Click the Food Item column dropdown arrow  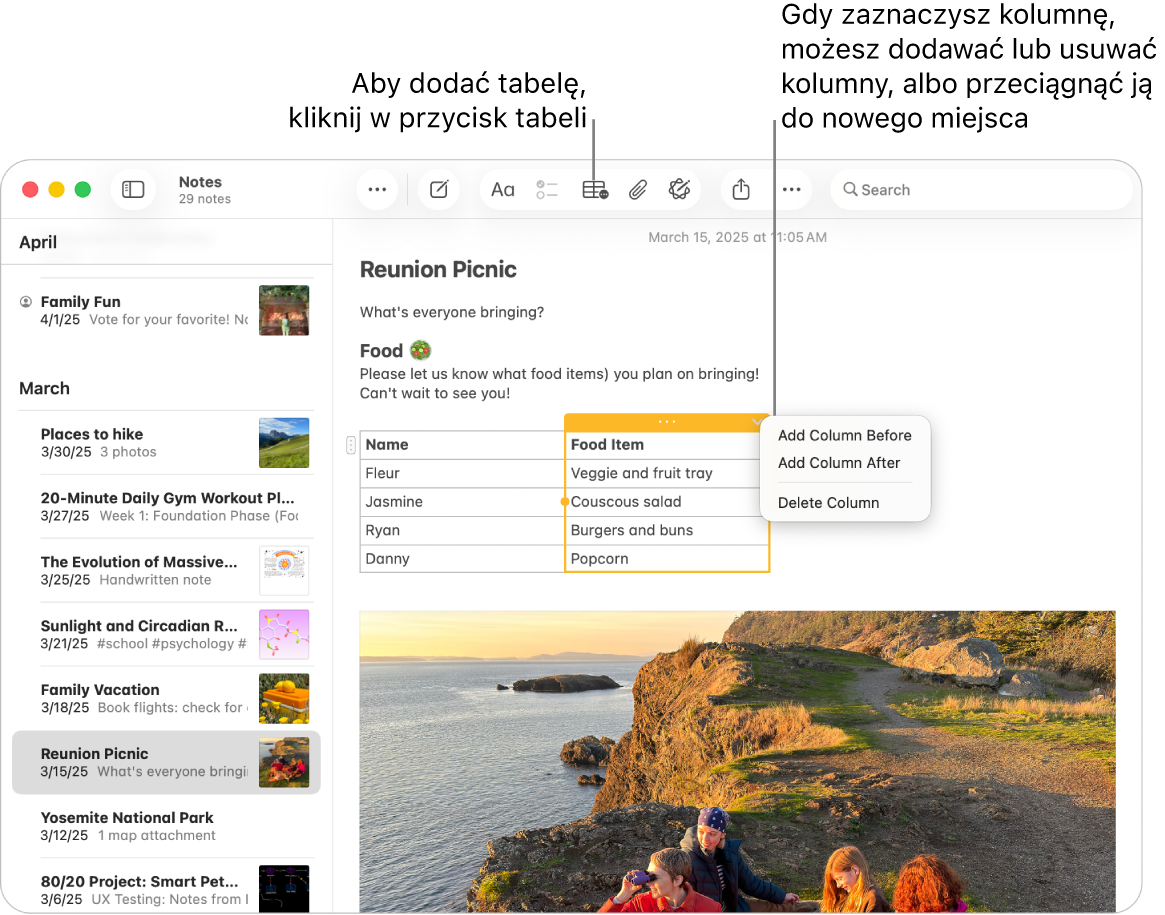point(756,423)
